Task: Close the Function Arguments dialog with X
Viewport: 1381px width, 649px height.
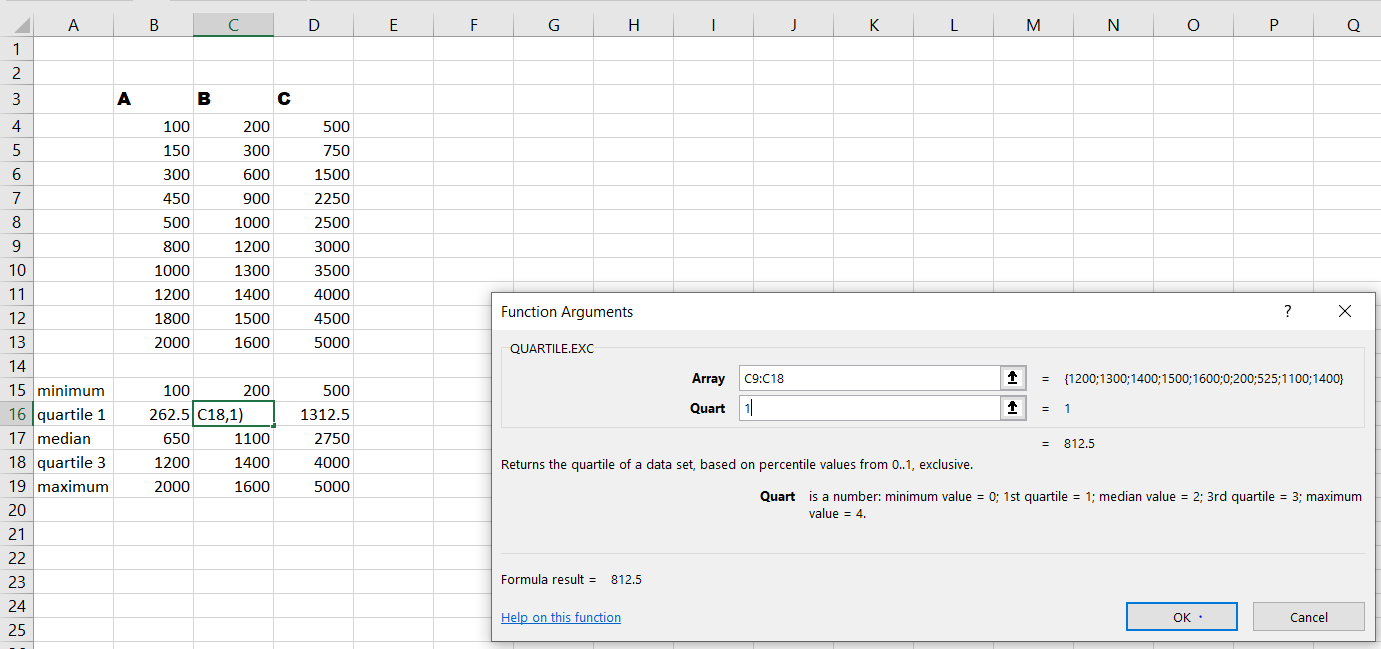Action: tap(1345, 311)
